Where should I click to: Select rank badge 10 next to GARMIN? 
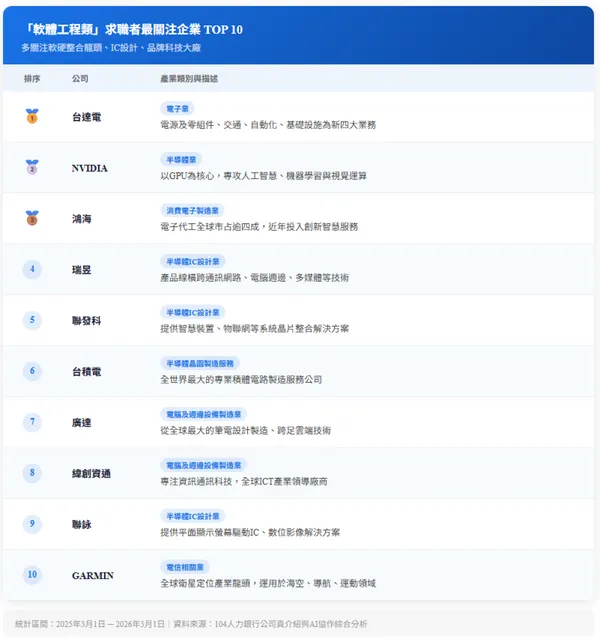pyautogui.click(x=32, y=575)
